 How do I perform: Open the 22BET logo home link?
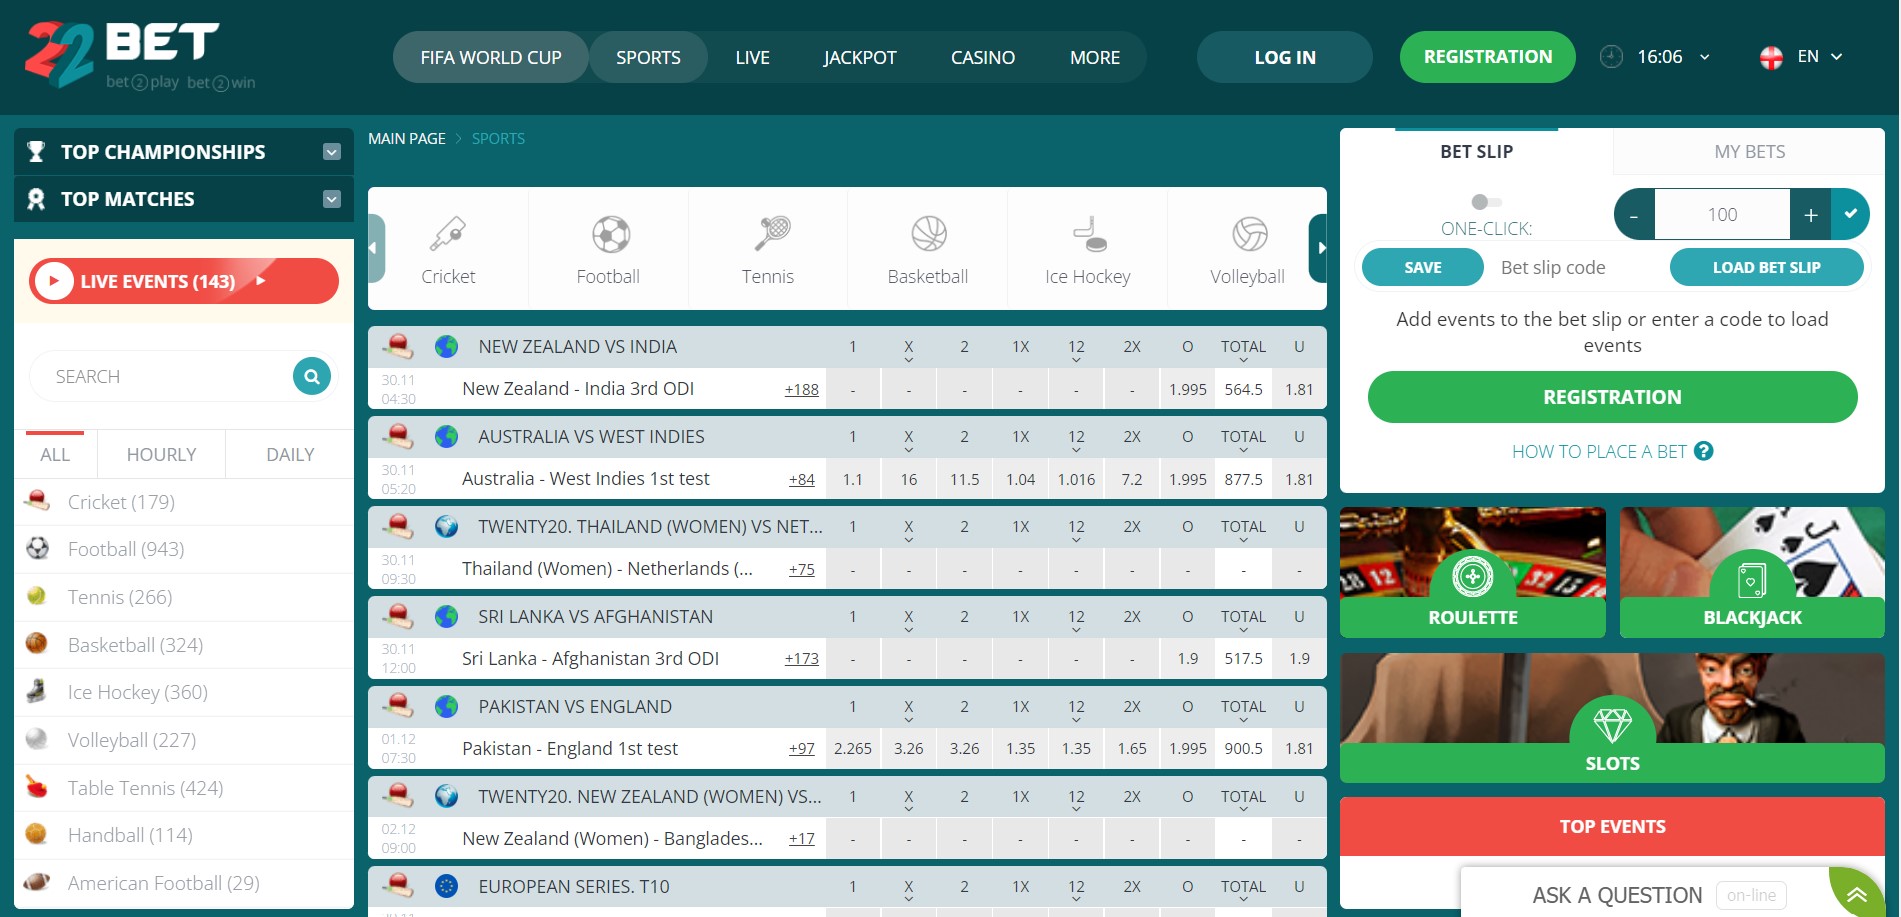pos(138,56)
